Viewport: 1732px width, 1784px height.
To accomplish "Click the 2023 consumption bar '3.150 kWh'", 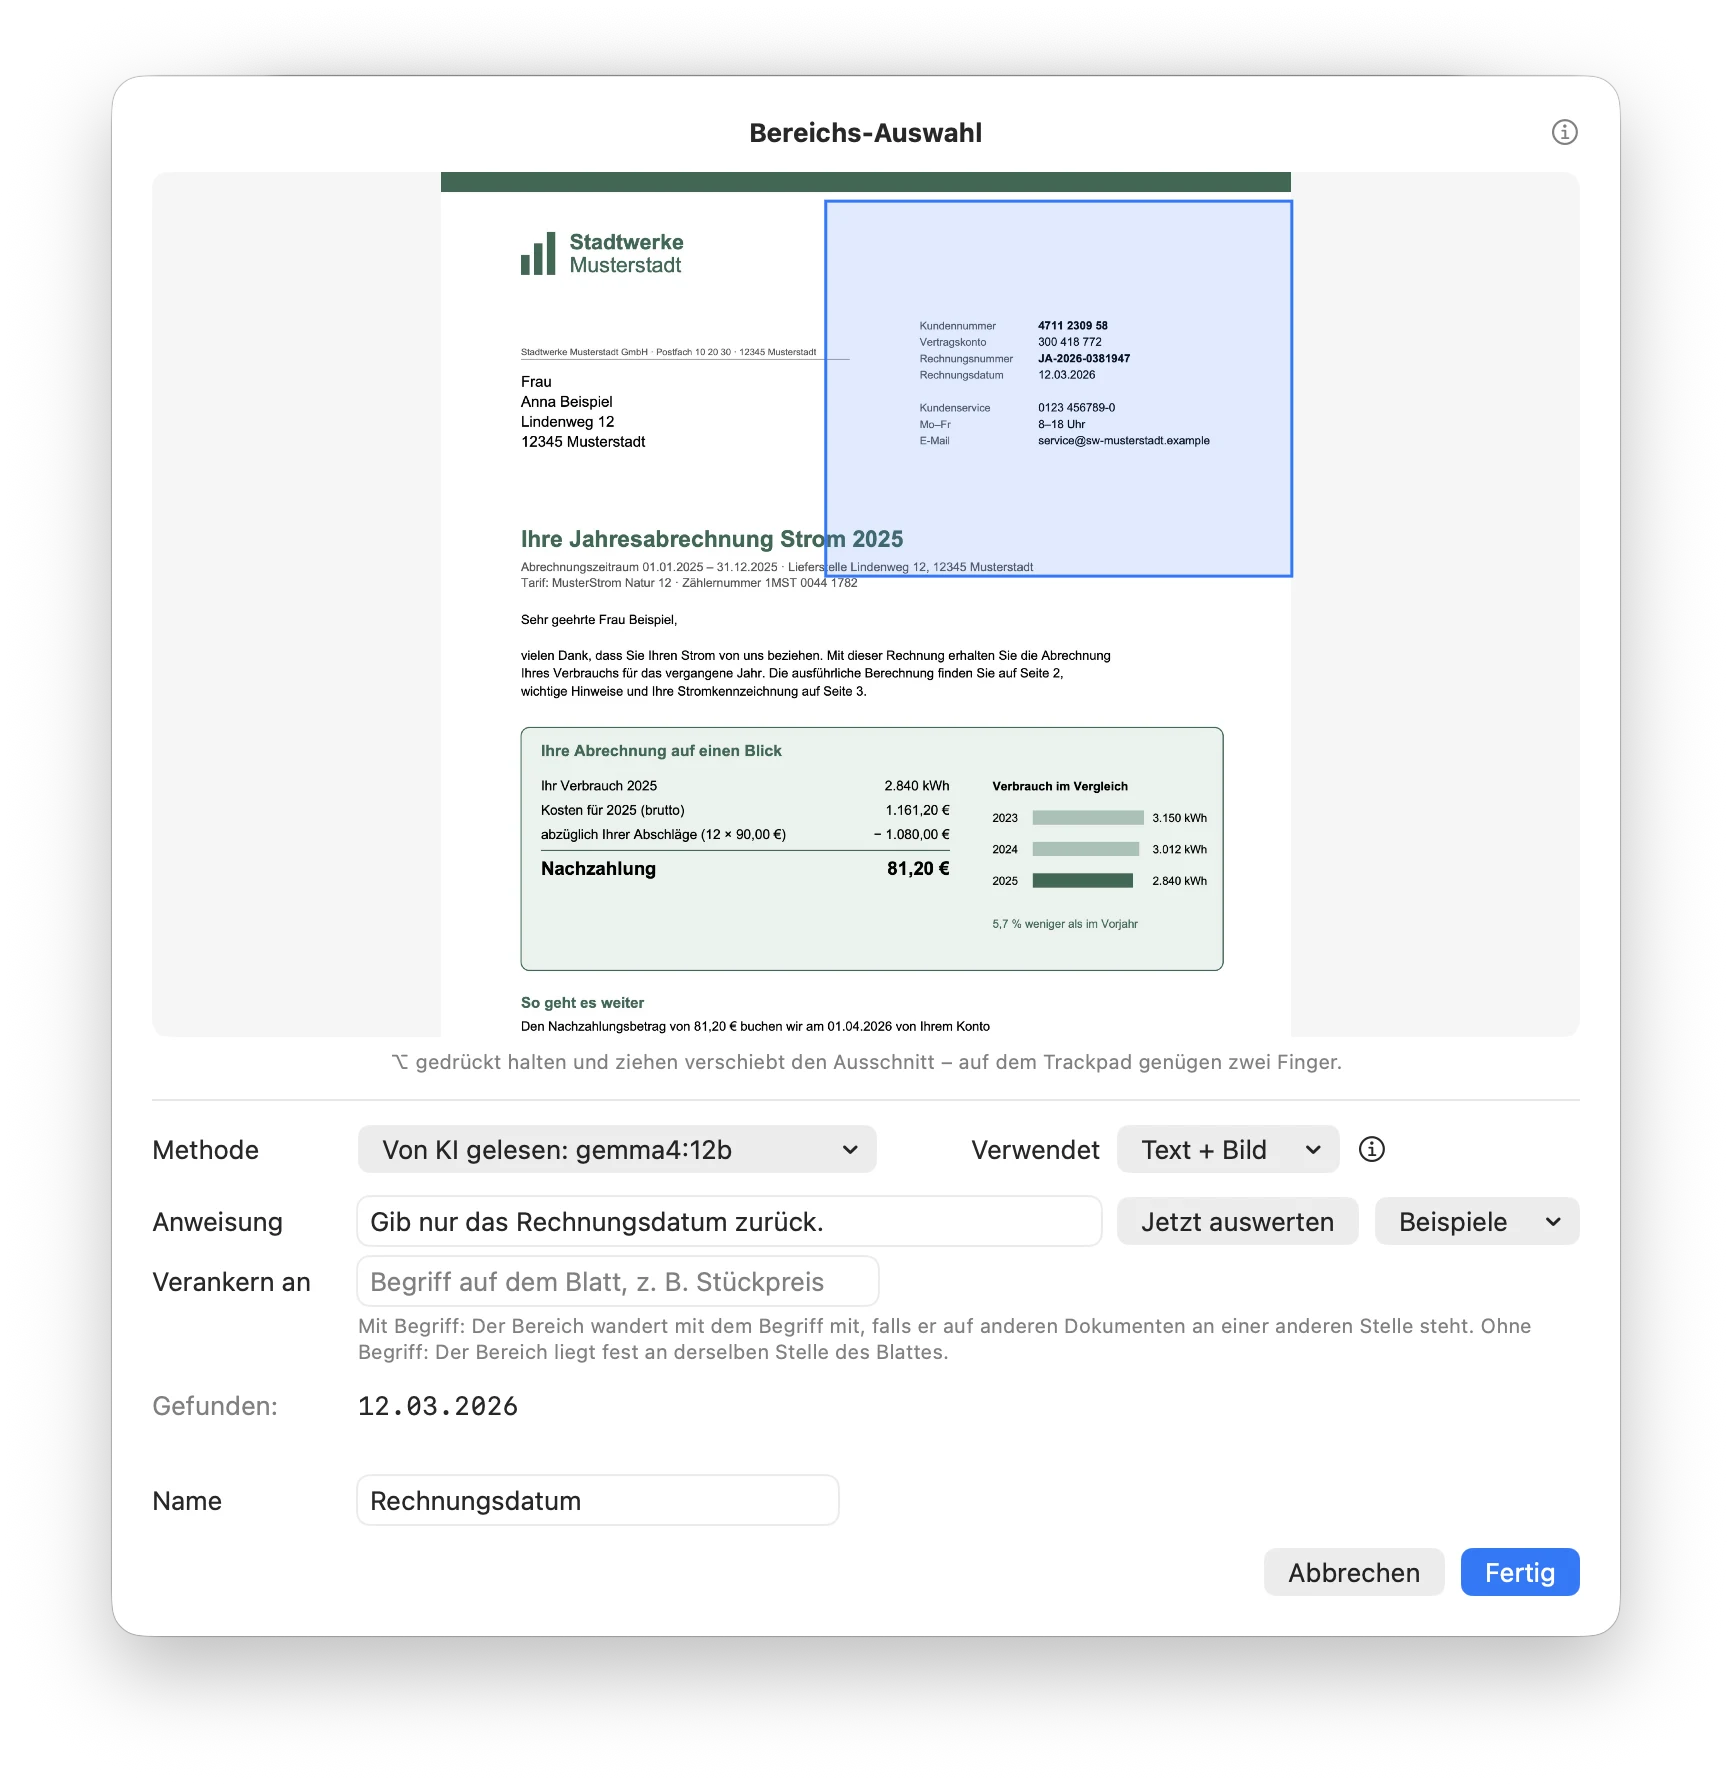I will point(1088,817).
